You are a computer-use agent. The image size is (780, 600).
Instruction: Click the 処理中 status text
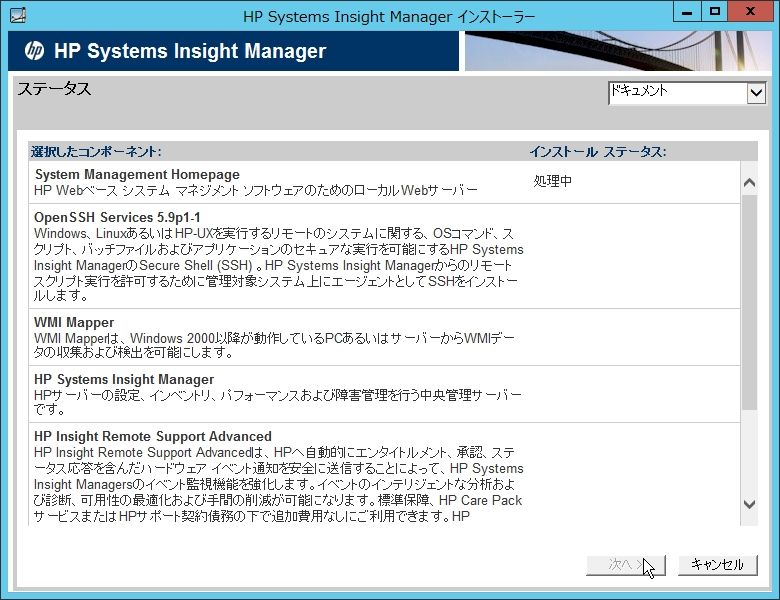click(552, 181)
